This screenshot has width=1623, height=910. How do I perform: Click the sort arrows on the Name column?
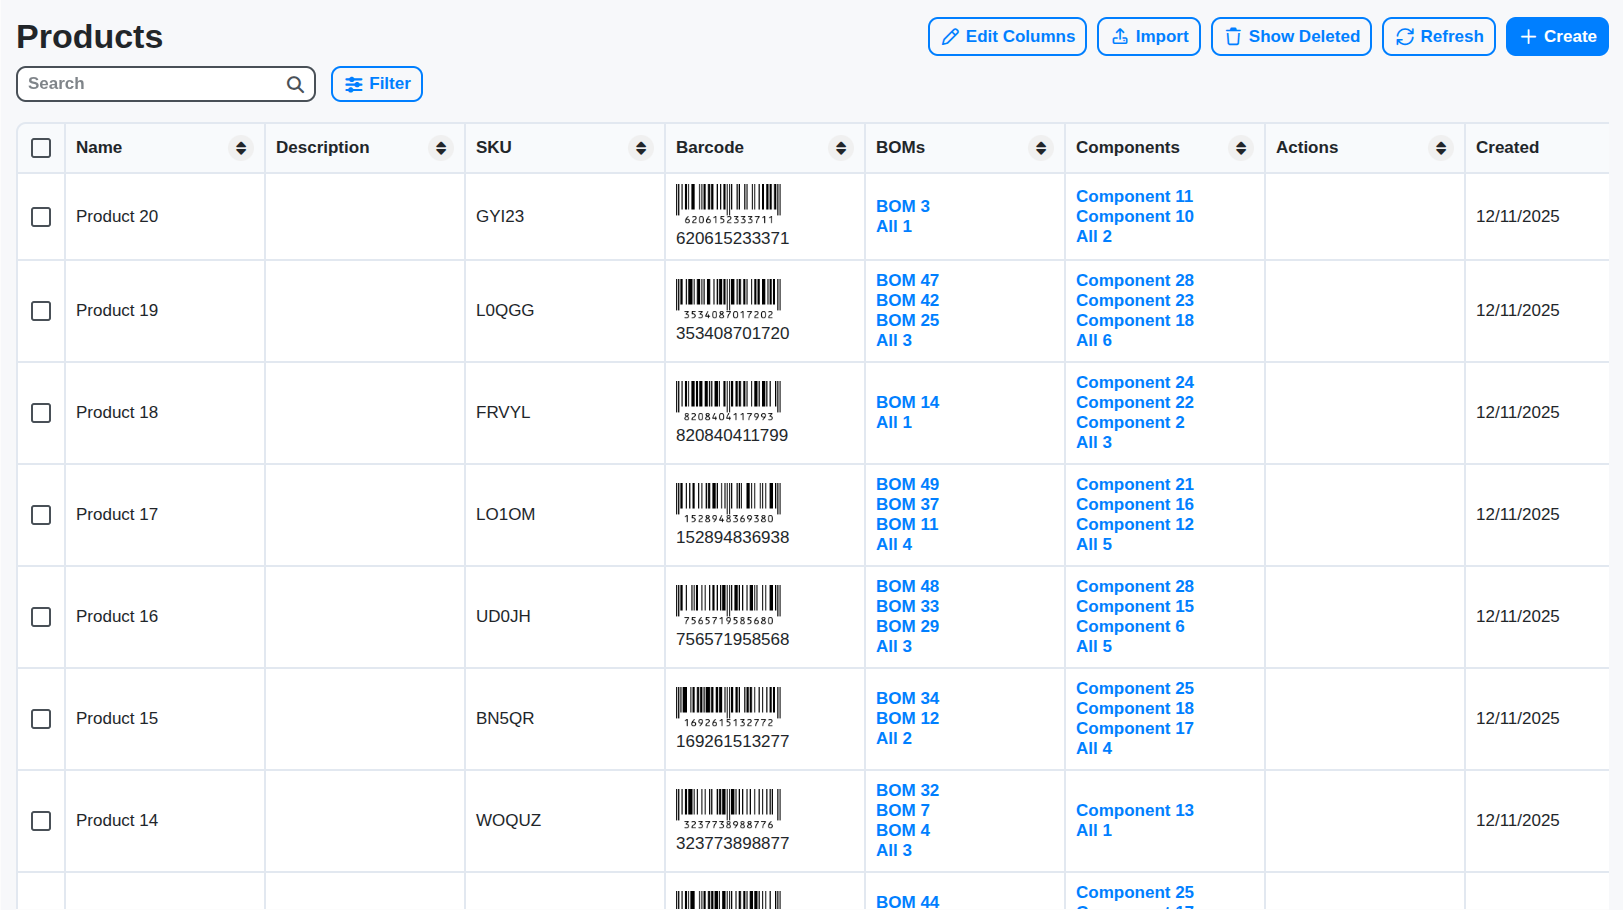pyautogui.click(x=241, y=147)
